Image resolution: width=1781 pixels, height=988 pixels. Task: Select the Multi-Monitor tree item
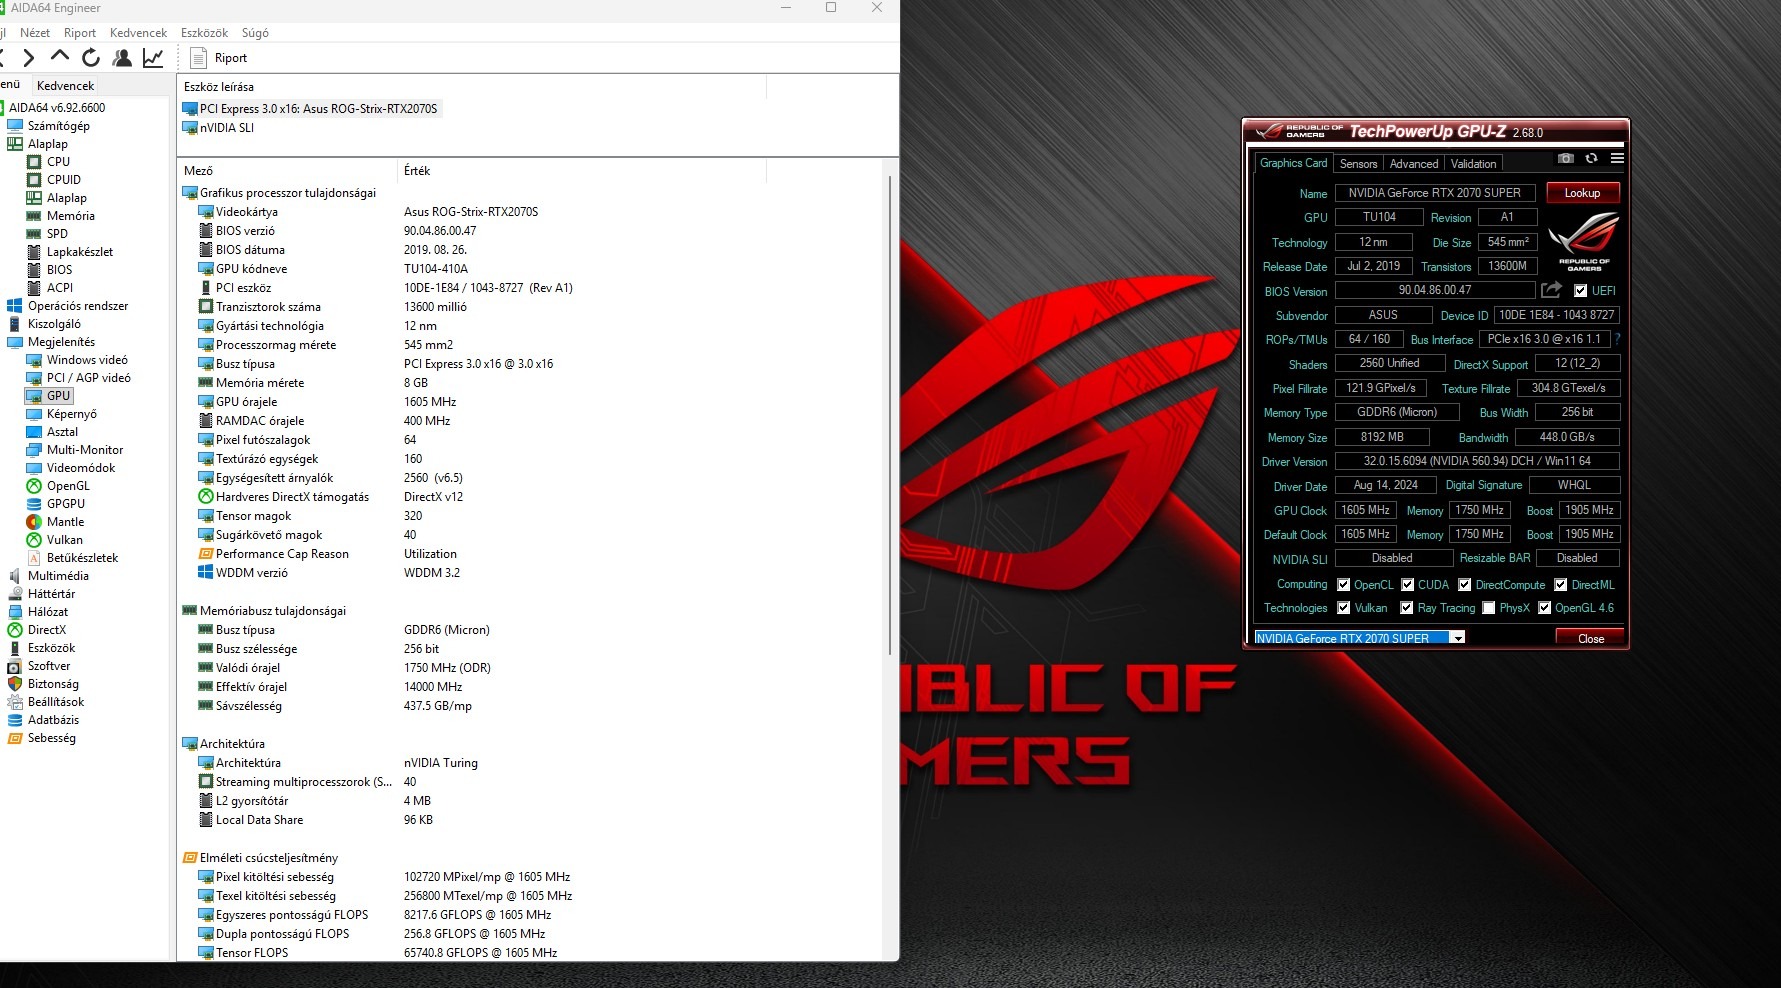pyautogui.click(x=85, y=450)
